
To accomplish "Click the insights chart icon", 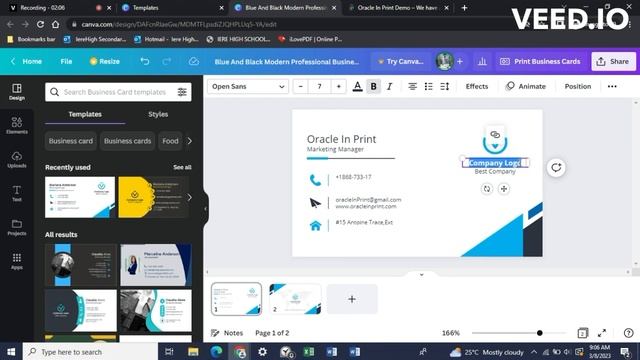I will pos(482,61).
